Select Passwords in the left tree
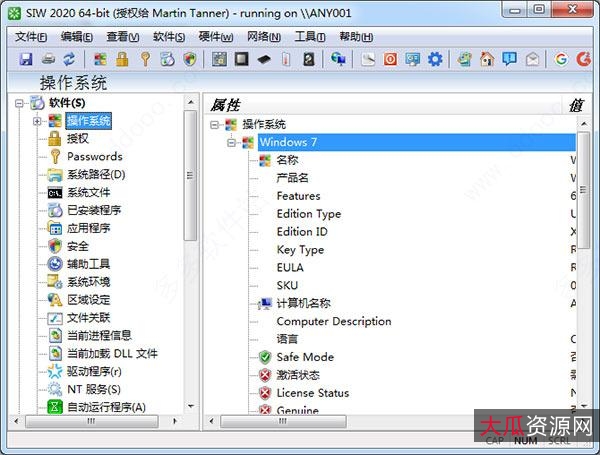 [95, 157]
